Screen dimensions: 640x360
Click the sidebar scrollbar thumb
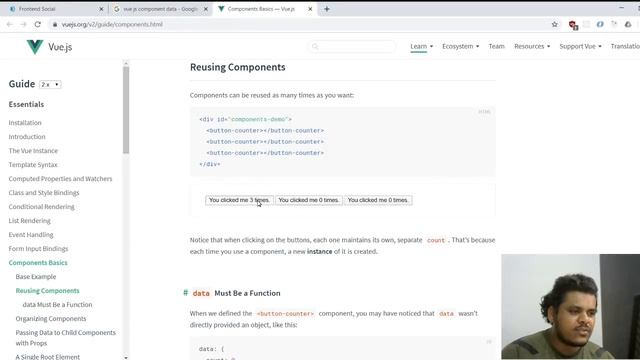(x=126, y=109)
